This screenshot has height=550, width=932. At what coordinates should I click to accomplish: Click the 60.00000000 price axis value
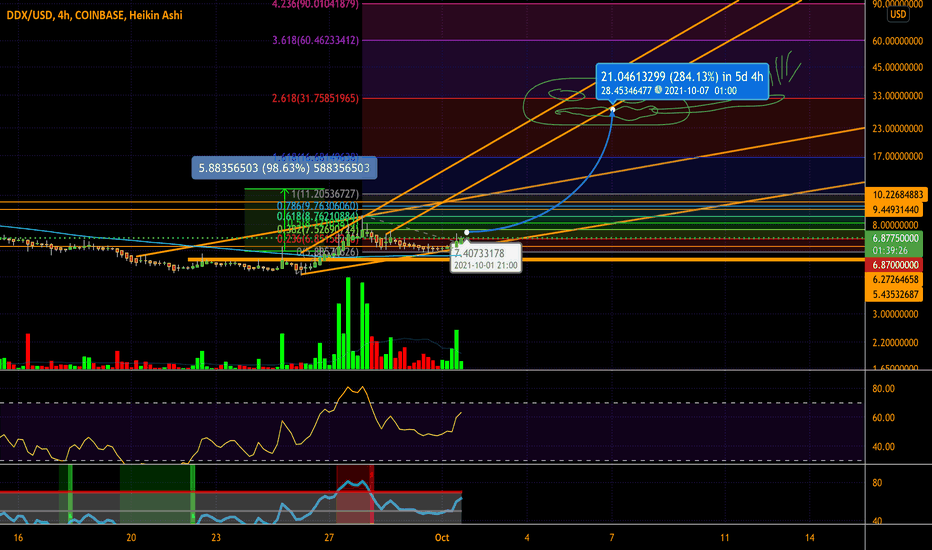click(898, 41)
